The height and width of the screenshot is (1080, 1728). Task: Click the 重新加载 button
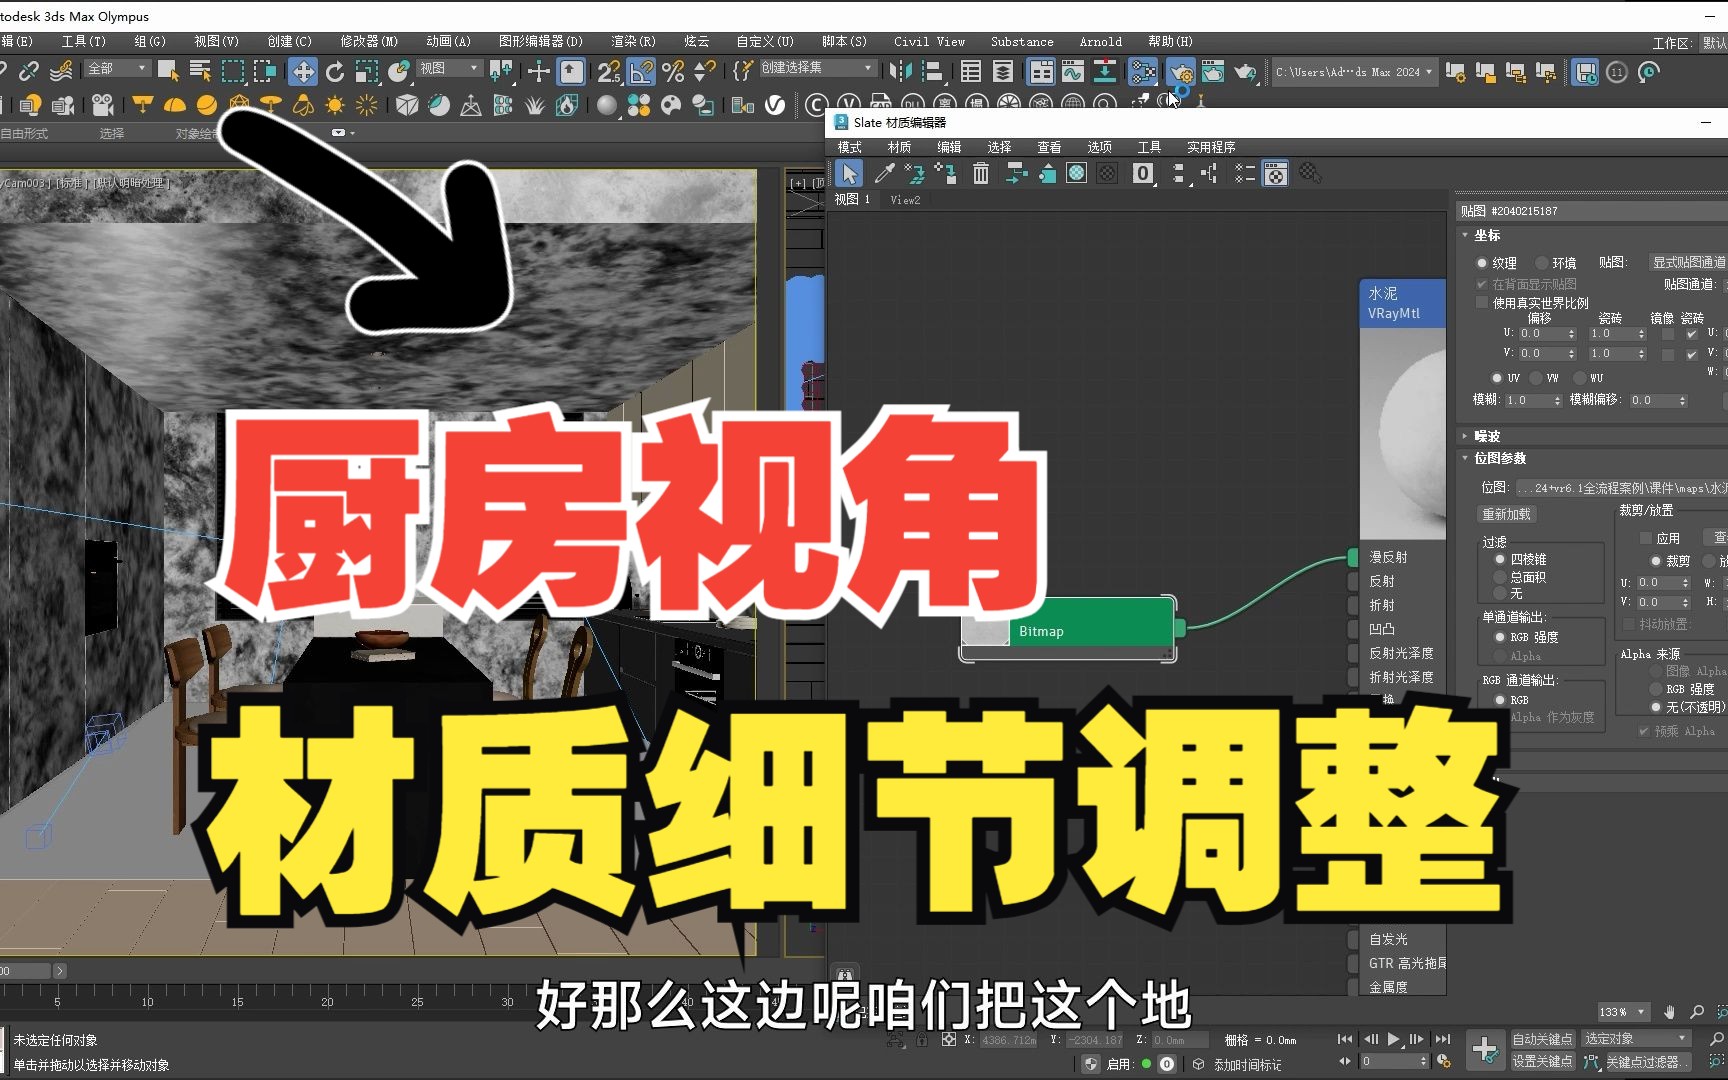click(1507, 514)
